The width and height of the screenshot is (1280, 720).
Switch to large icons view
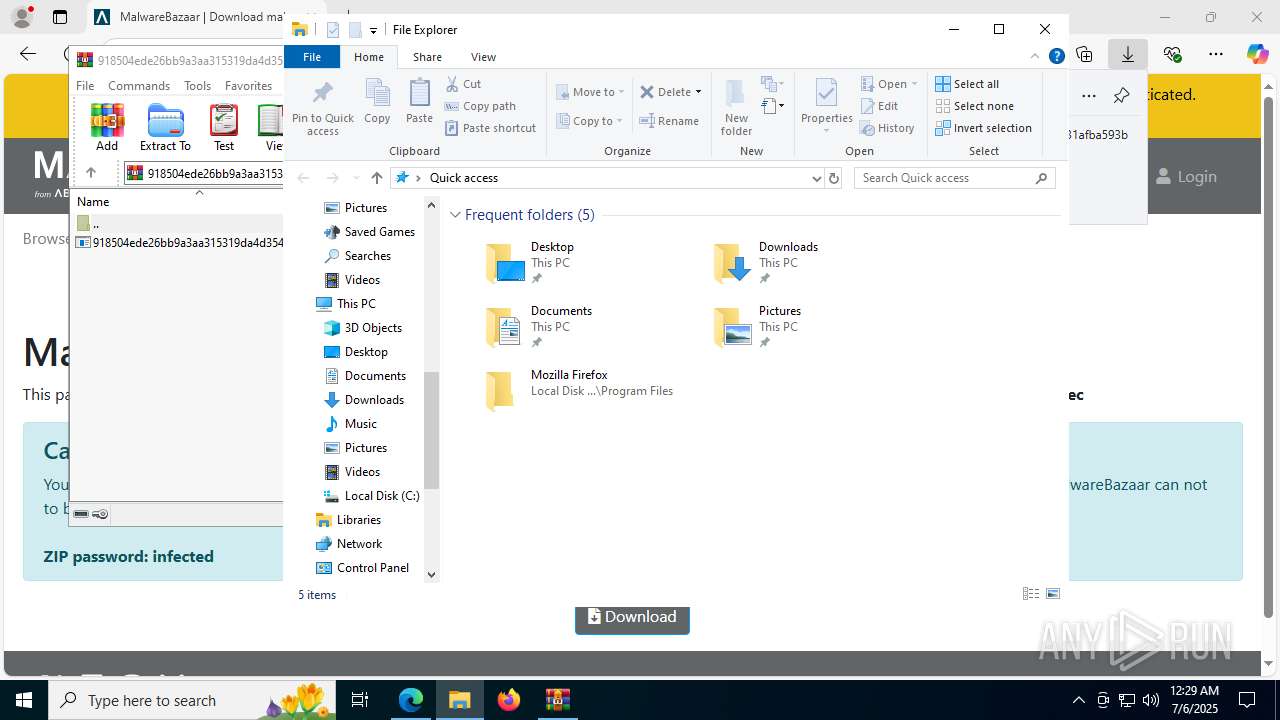click(x=1053, y=594)
